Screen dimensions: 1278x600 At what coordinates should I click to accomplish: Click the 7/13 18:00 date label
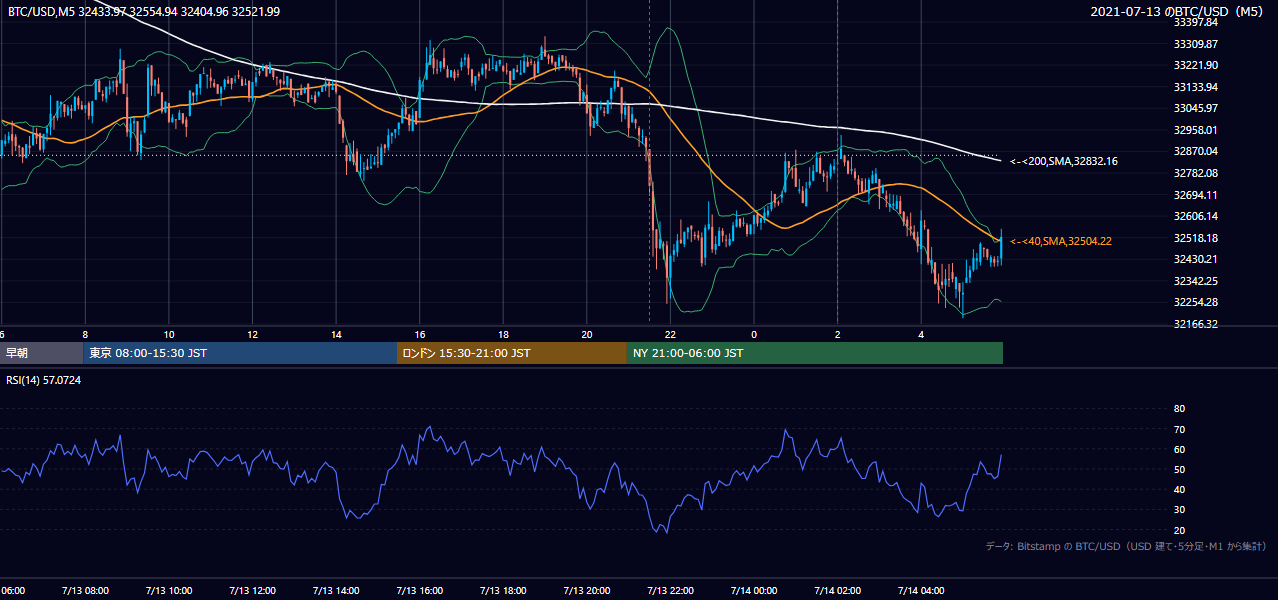(503, 590)
